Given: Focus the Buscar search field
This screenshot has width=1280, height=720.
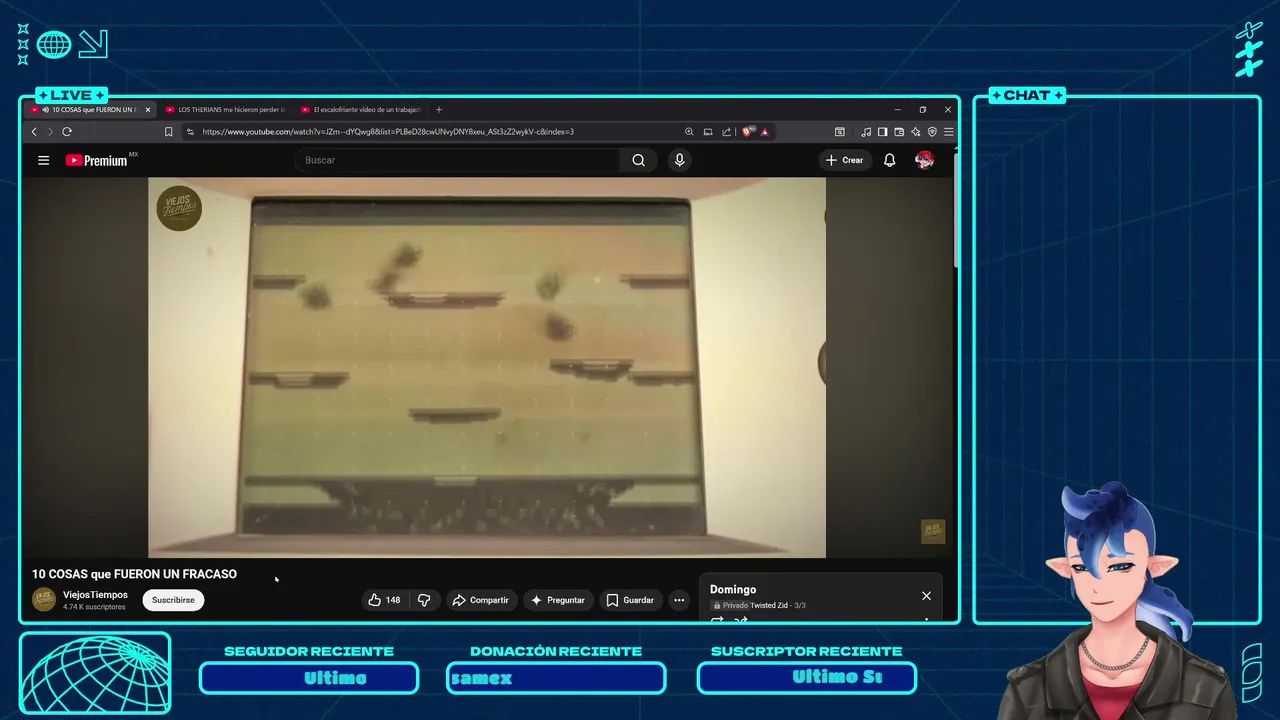Looking at the screenshot, I should (x=458, y=160).
